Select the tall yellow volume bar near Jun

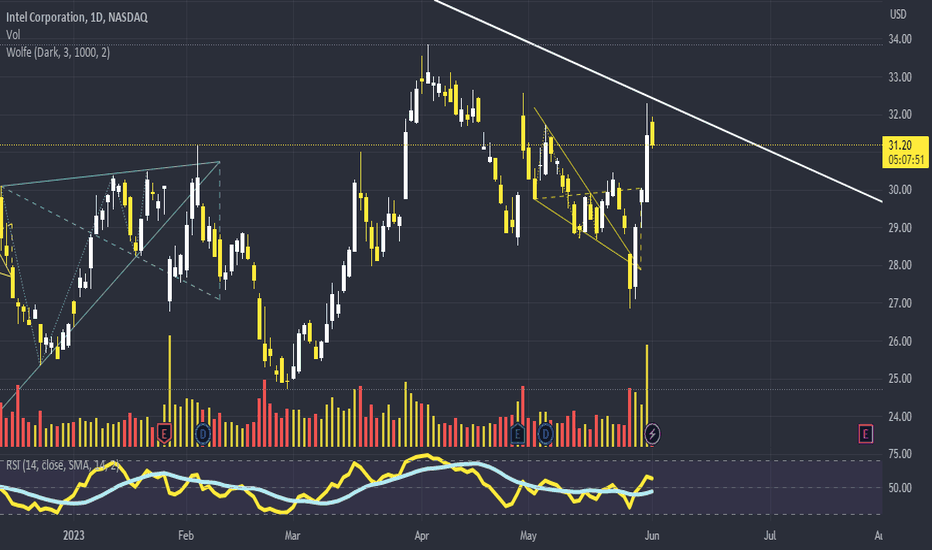[x=647, y=395]
